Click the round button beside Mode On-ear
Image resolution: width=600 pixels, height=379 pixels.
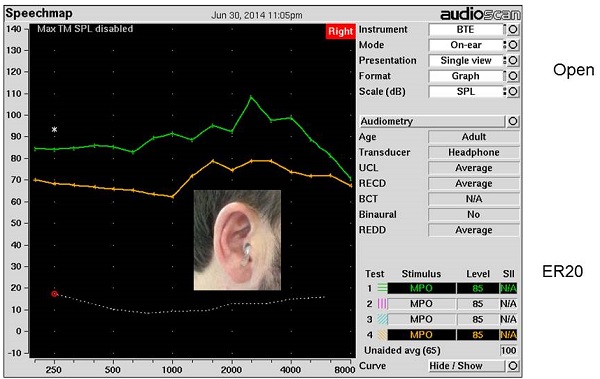point(513,45)
